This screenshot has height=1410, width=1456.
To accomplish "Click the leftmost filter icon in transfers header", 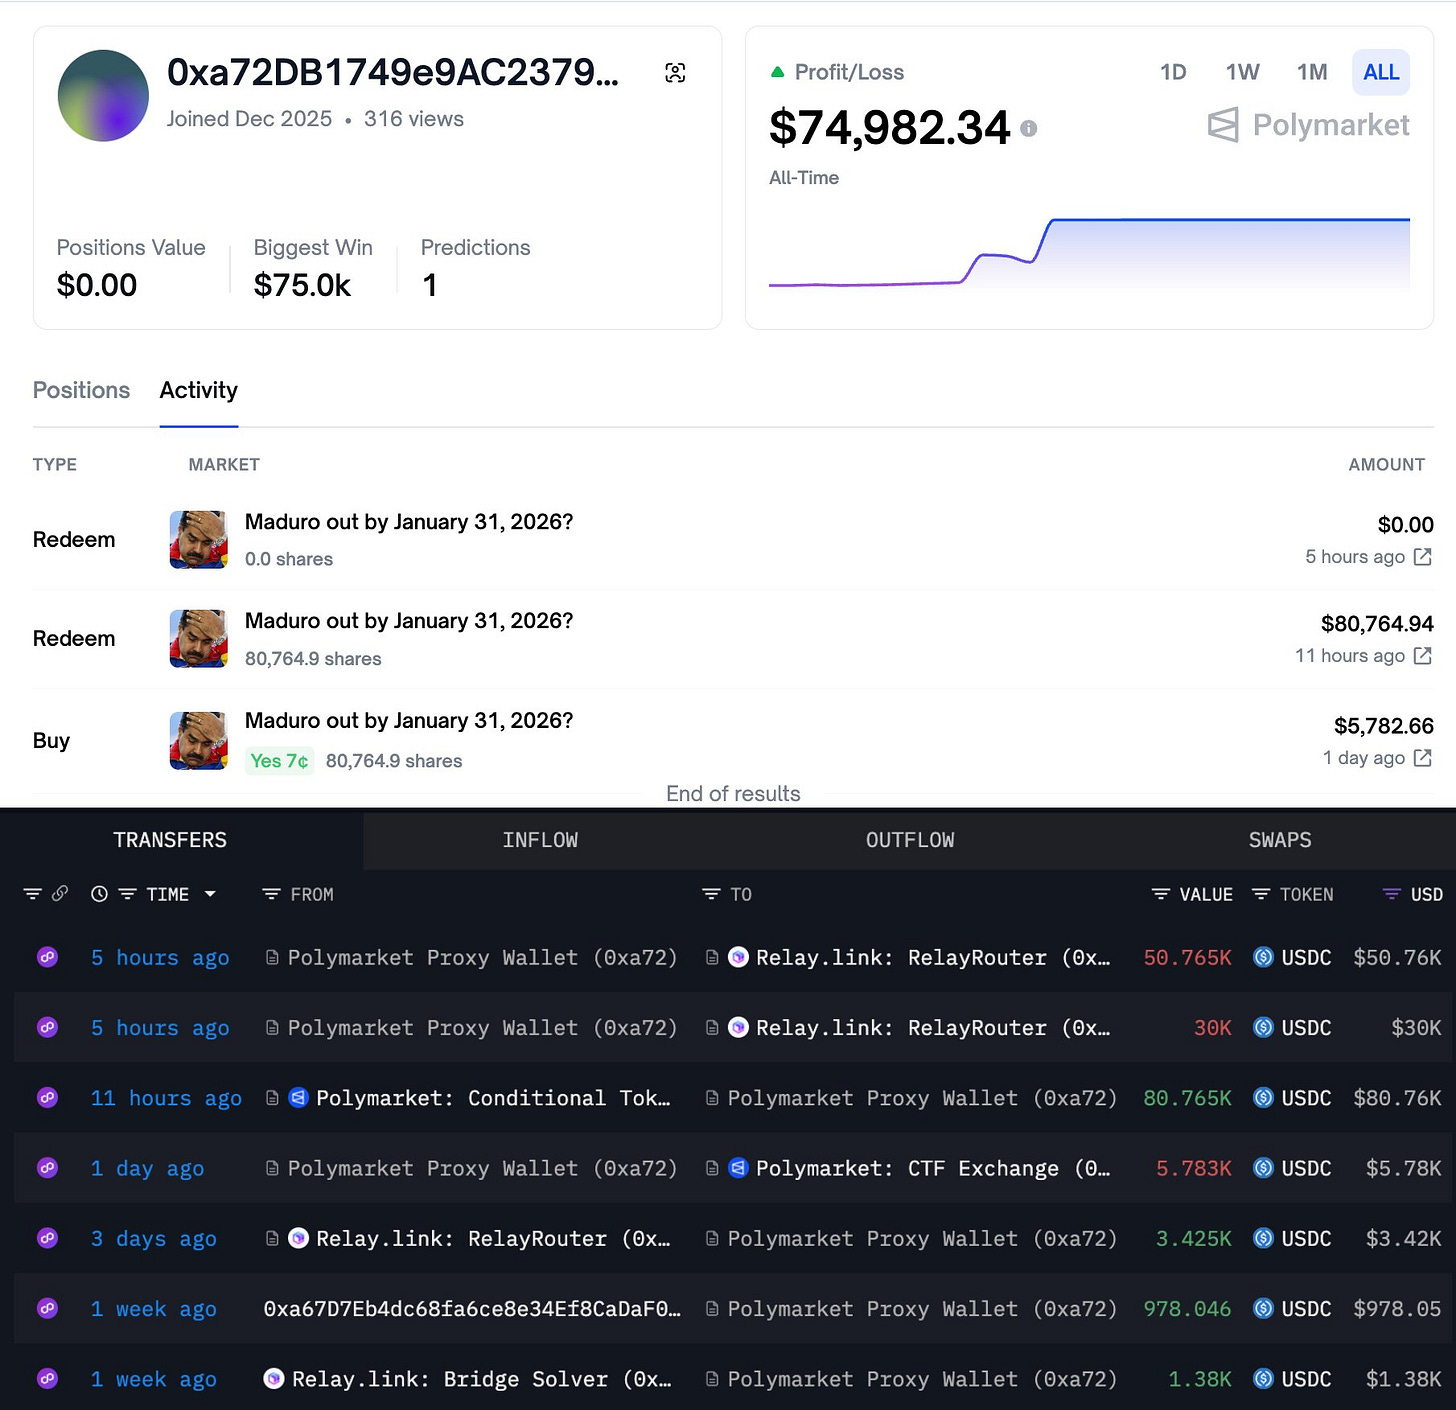I will coord(33,894).
